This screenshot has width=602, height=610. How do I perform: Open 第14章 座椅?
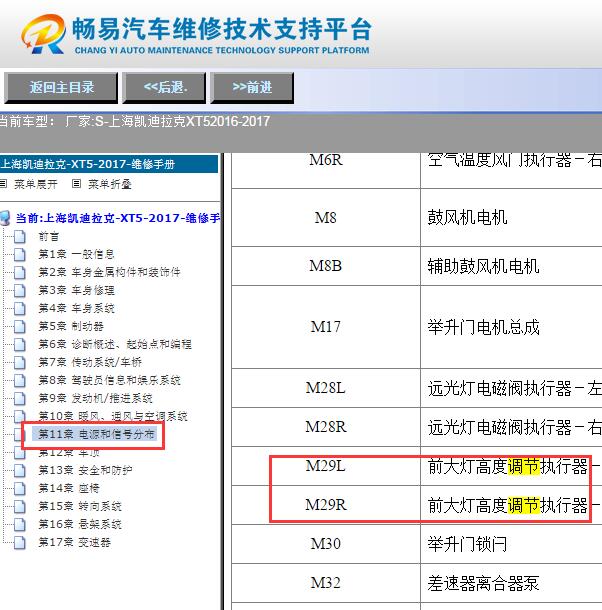[69, 488]
